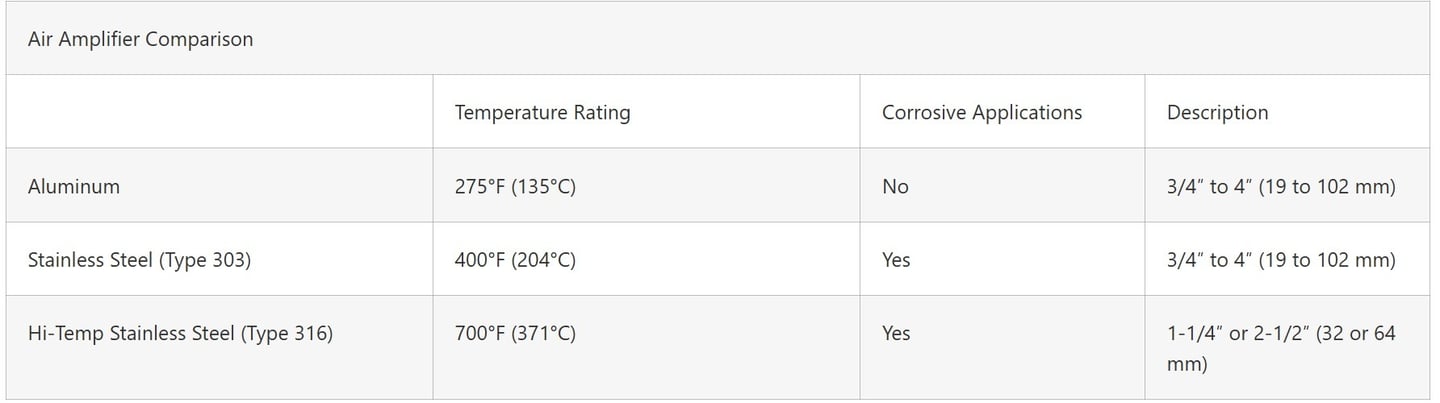Viewport: 1440px width, 403px height.
Task: Click the Description column header
Action: point(1217,112)
